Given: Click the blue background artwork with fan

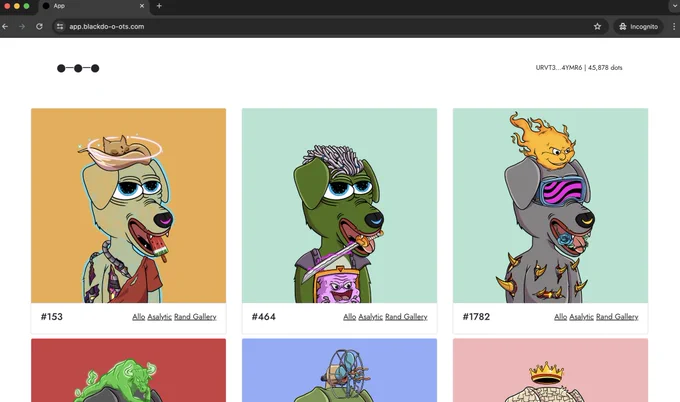Looking at the screenshot, I should pos(339,370).
